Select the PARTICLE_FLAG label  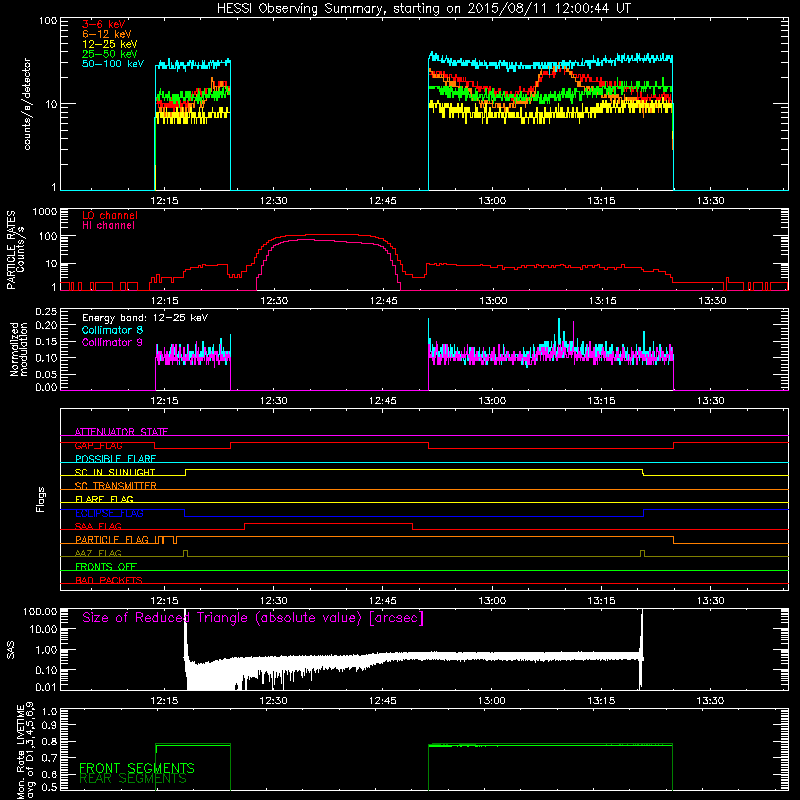point(113,540)
